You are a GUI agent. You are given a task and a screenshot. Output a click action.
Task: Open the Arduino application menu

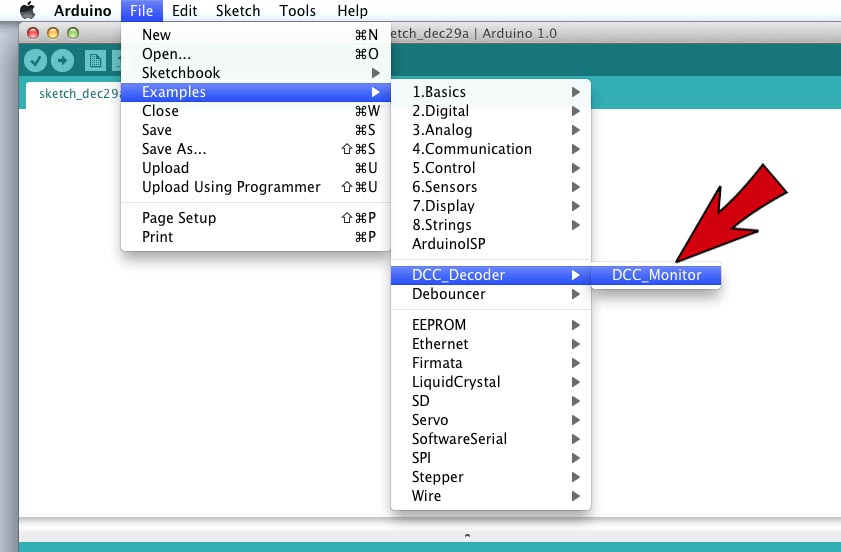click(83, 10)
